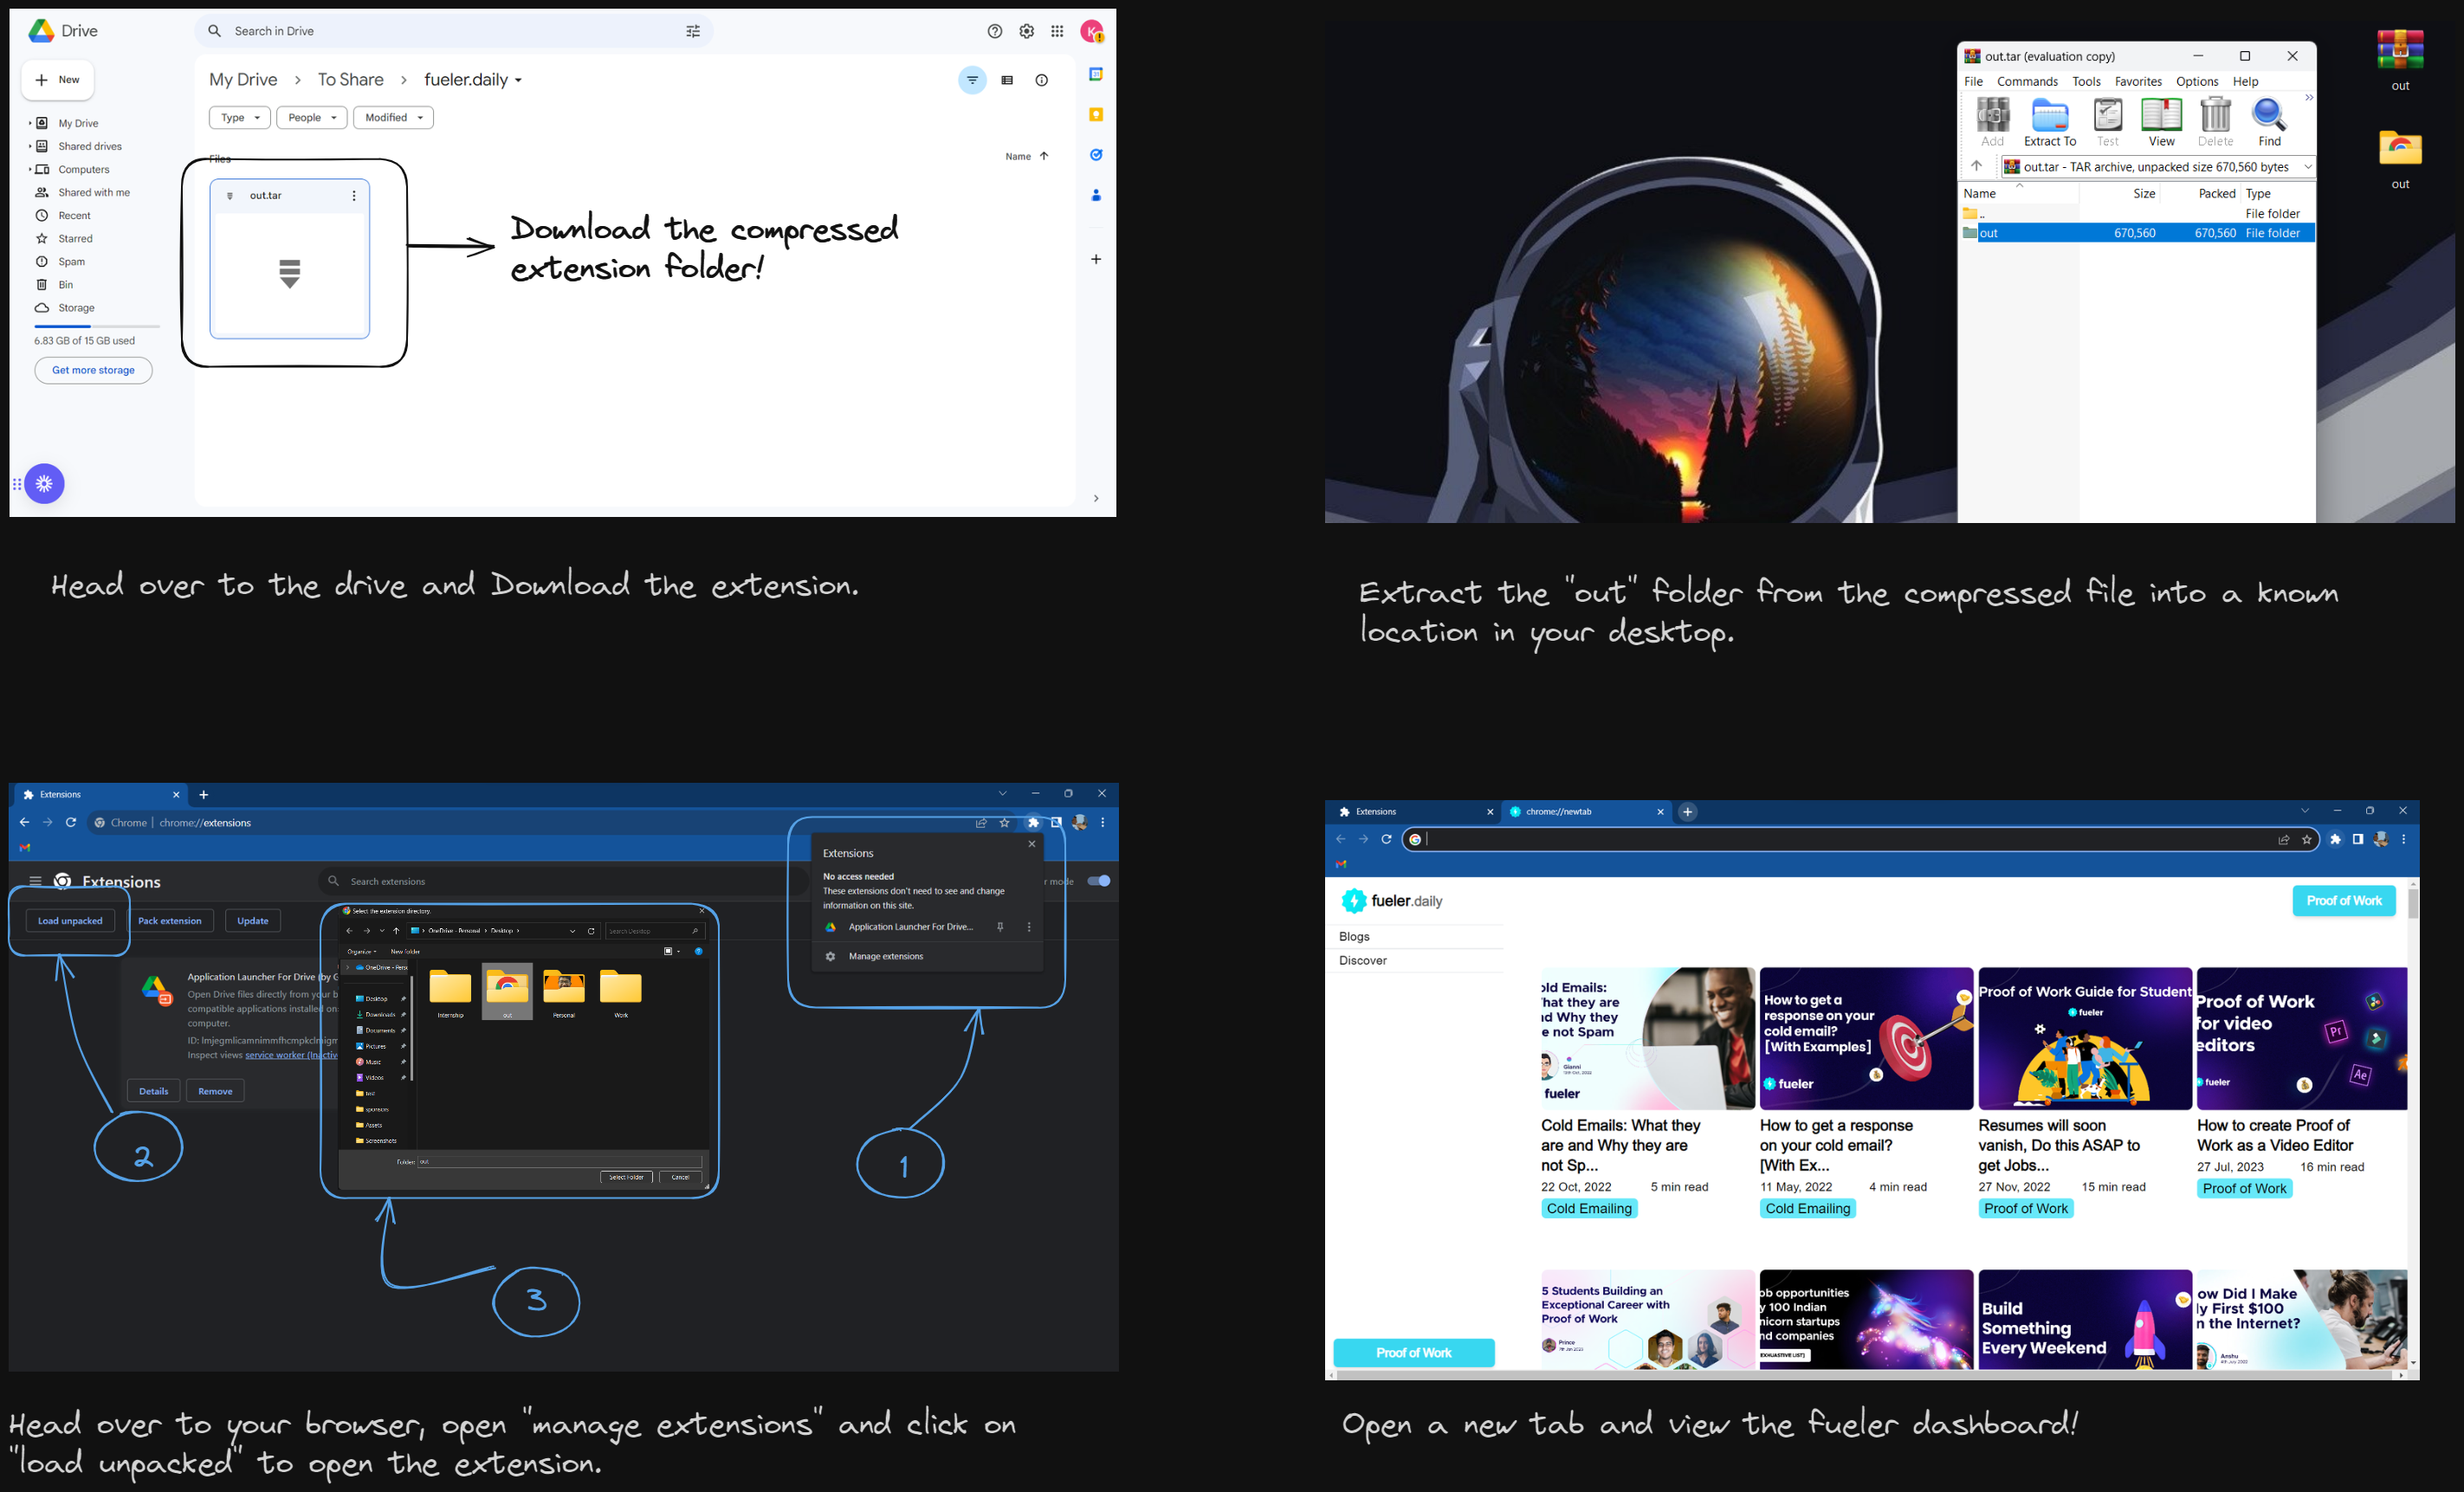Image resolution: width=2464 pixels, height=1492 pixels.
Task: Click the Drive search options filter icon
Action: coord(693,32)
